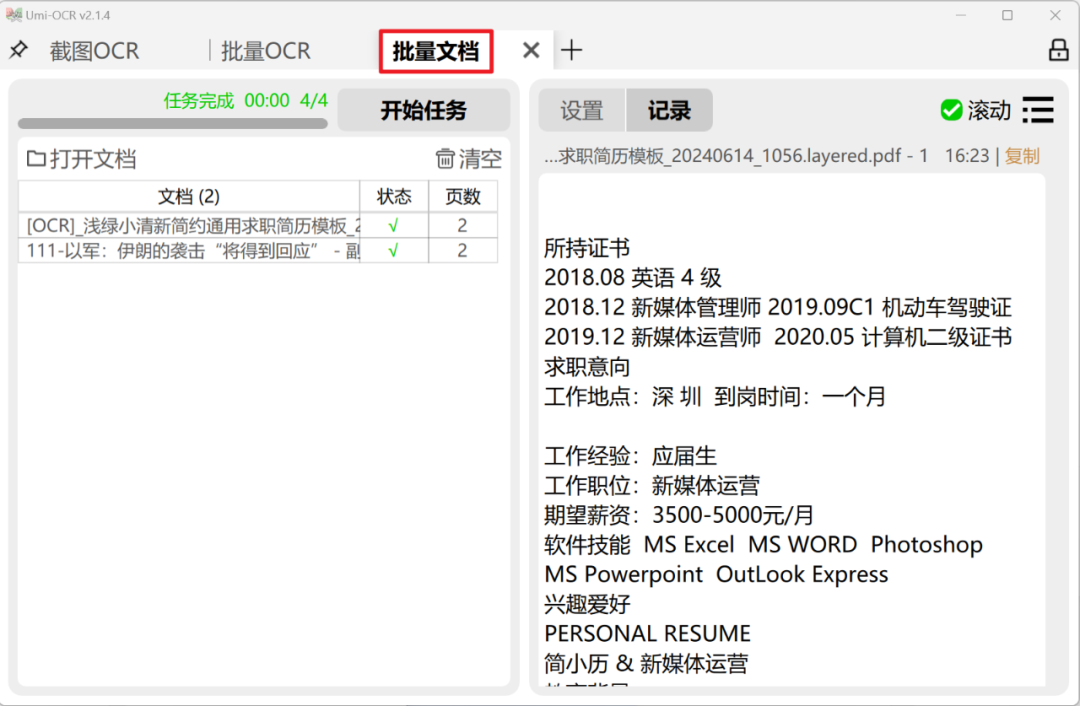Click the lock icon at the top right
Screen dimensions: 1080x706
1058,49
